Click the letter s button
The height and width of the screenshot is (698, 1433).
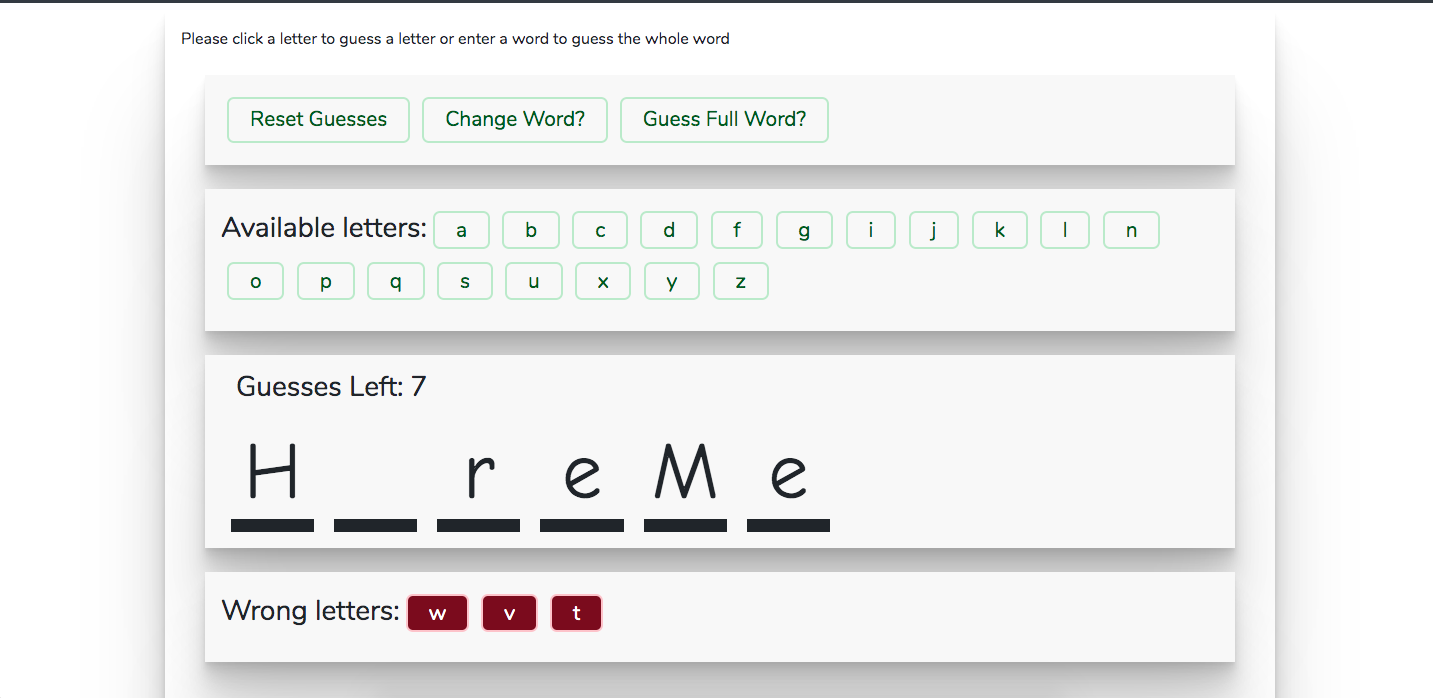point(464,281)
